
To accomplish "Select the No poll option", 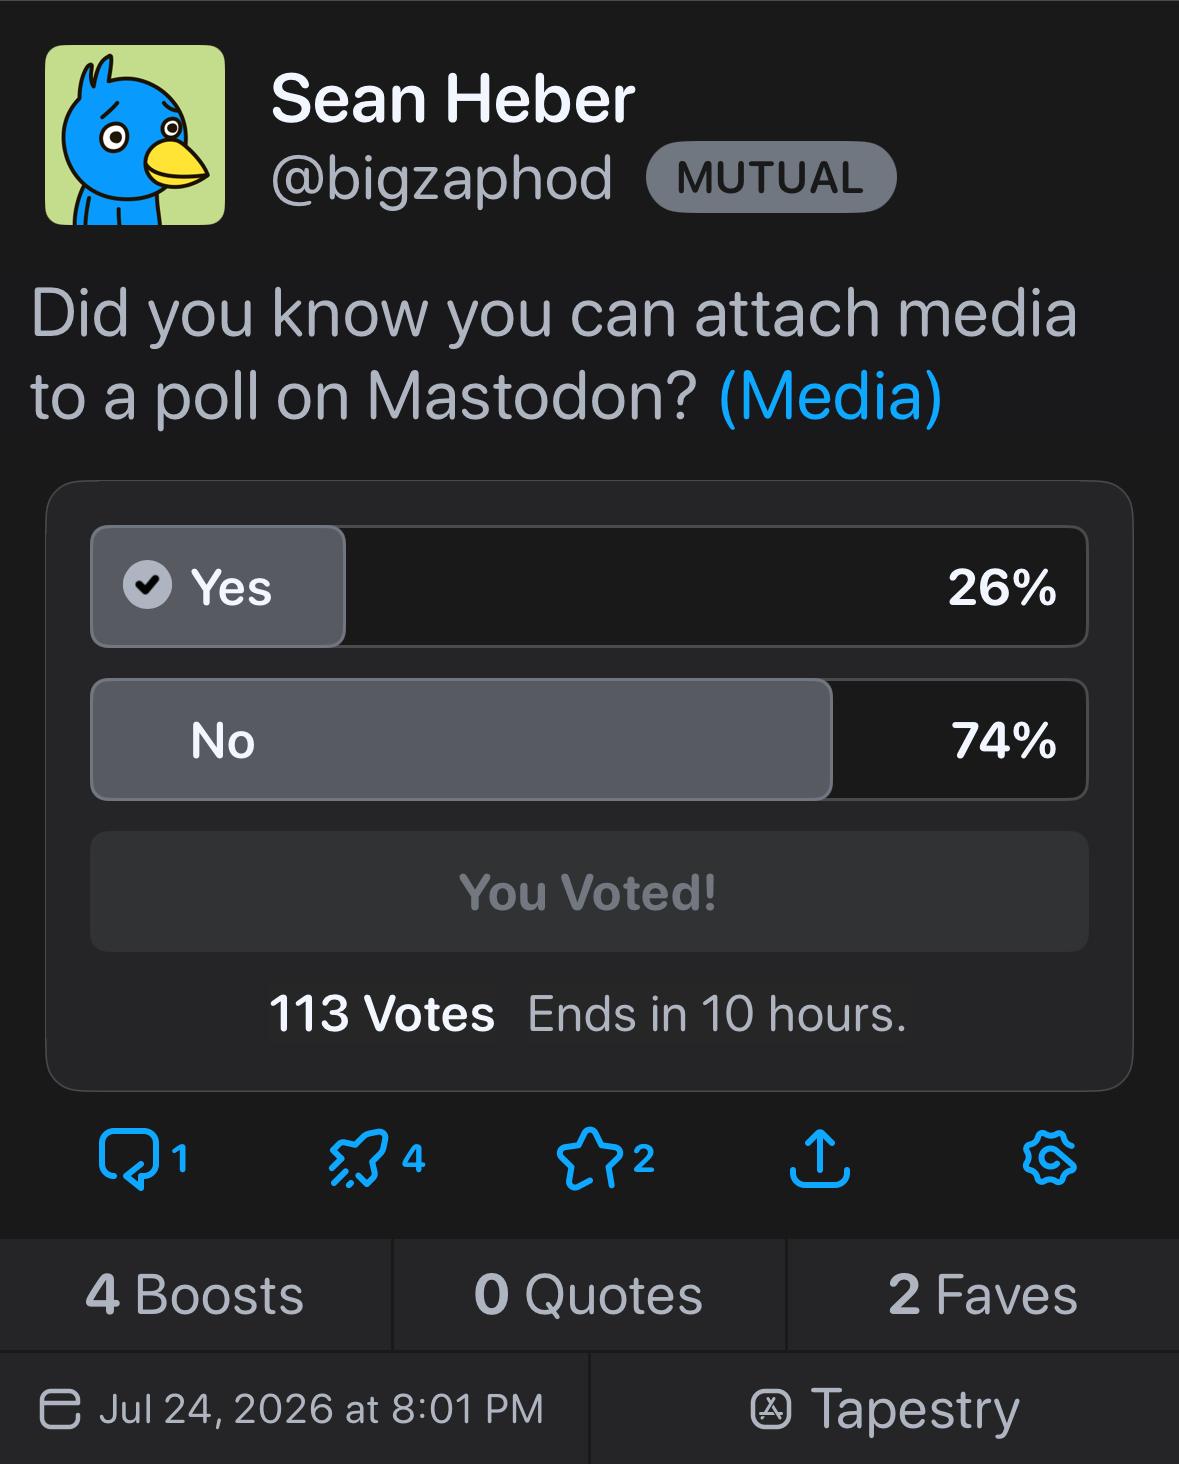I will pos(589,740).
